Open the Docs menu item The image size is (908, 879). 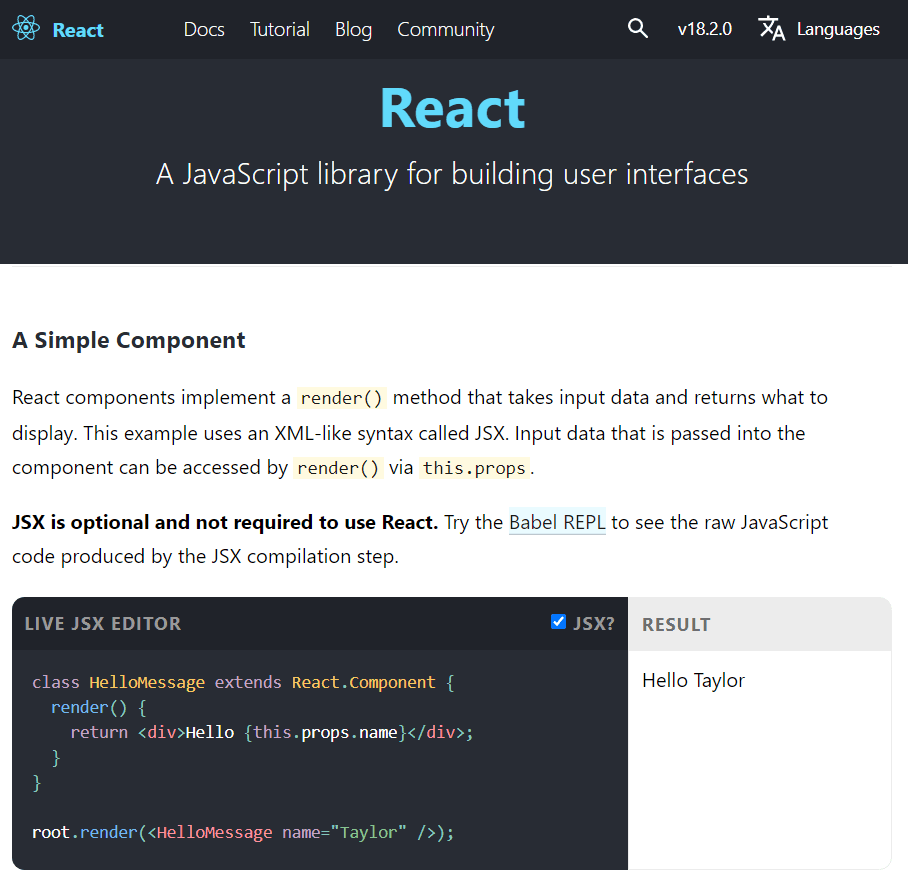pos(204,29)
